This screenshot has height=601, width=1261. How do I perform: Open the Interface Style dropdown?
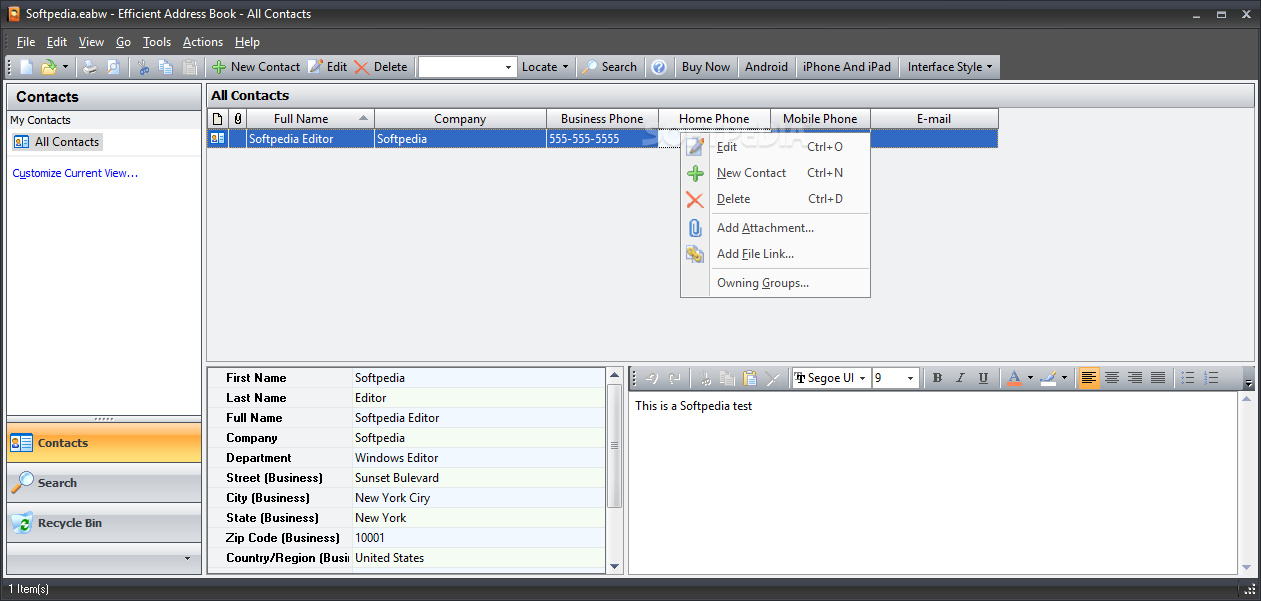pos(950,67)
